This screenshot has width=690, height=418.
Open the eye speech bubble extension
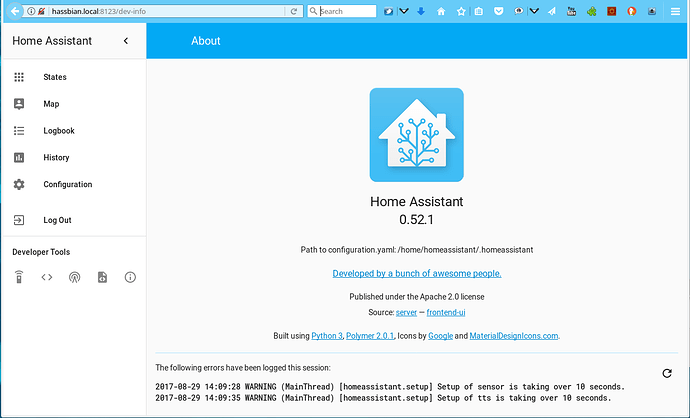(518, 11)
